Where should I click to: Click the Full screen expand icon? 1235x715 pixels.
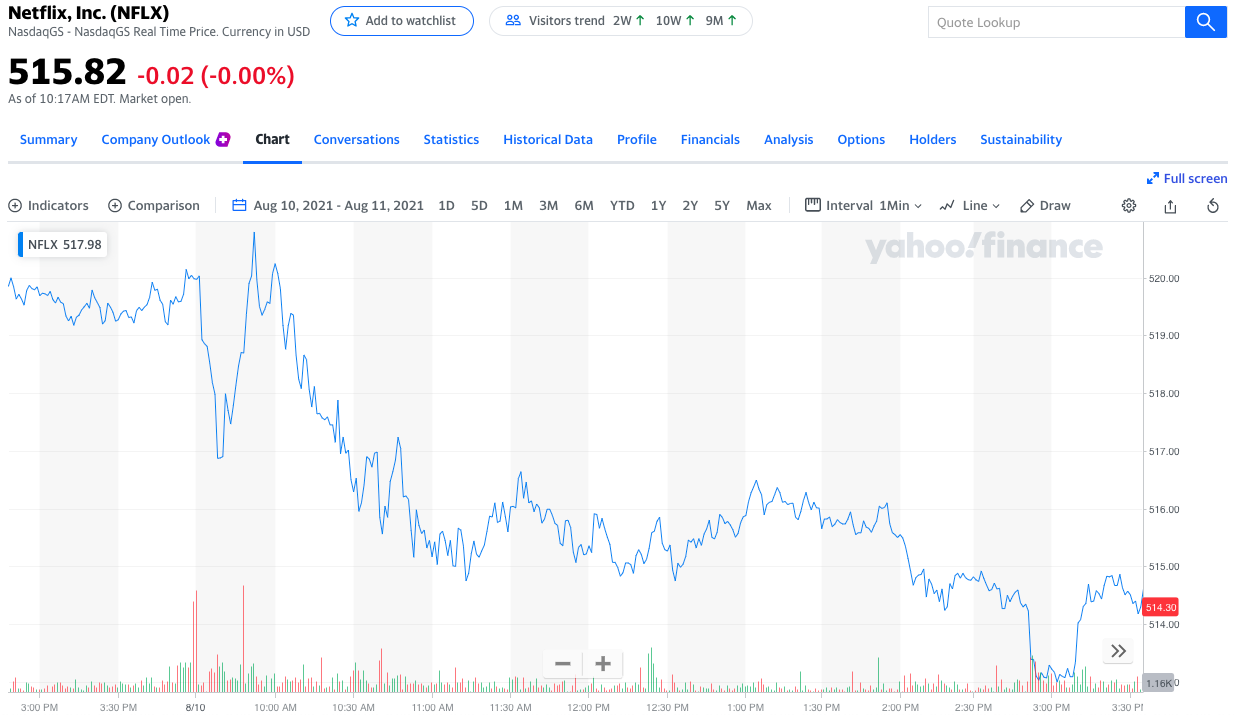[x=1153, y=178]
